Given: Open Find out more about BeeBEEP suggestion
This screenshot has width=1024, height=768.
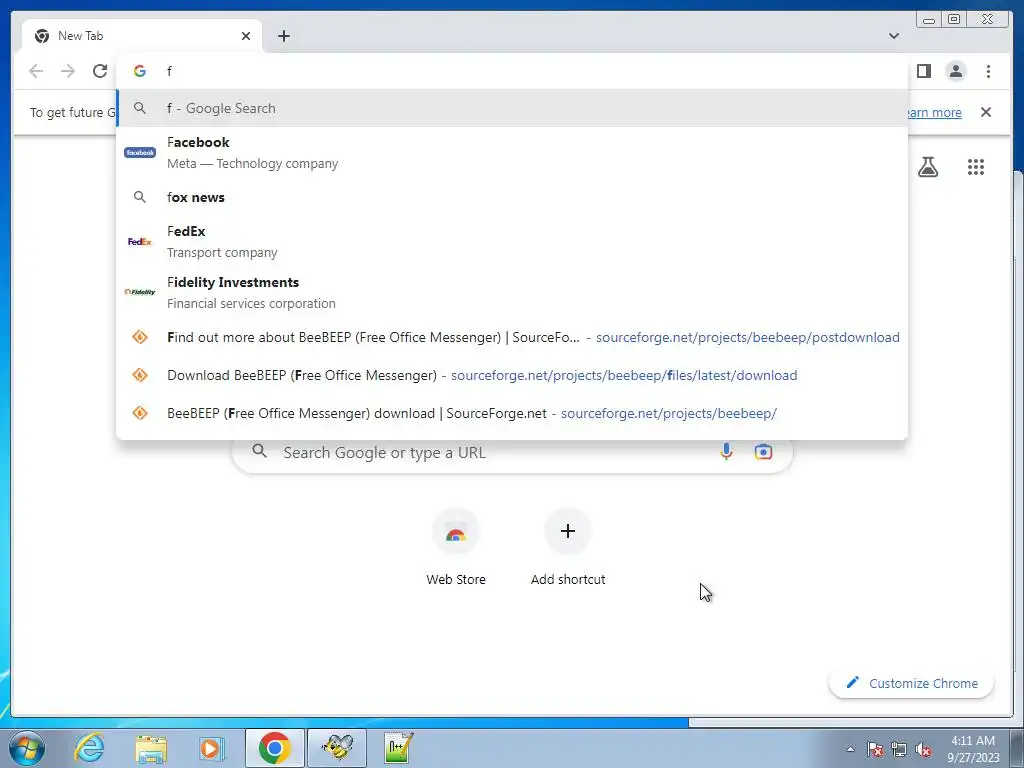Looking at the screenshot, I should pos(512,338).
